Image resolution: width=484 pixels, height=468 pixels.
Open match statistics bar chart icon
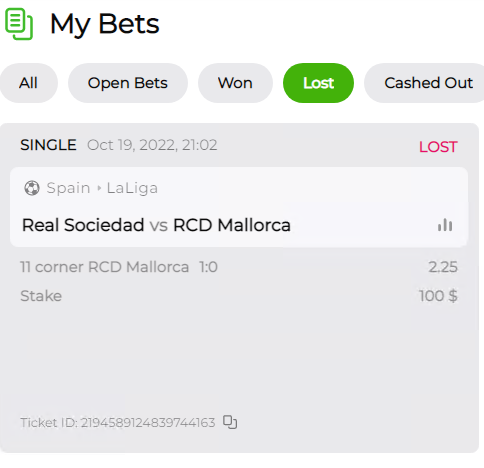pos(445,225)
